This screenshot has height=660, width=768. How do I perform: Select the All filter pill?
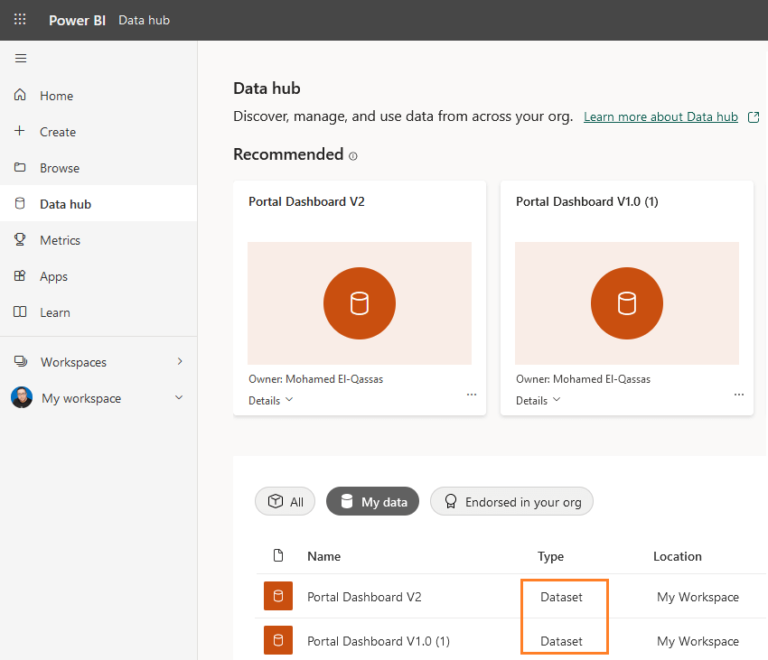[x=286, y=502]
